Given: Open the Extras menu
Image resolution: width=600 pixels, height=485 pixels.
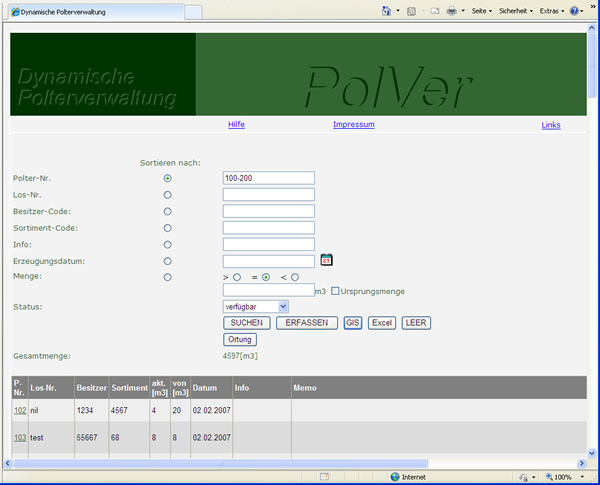Looking at the screenshot, I should point(552,11).
